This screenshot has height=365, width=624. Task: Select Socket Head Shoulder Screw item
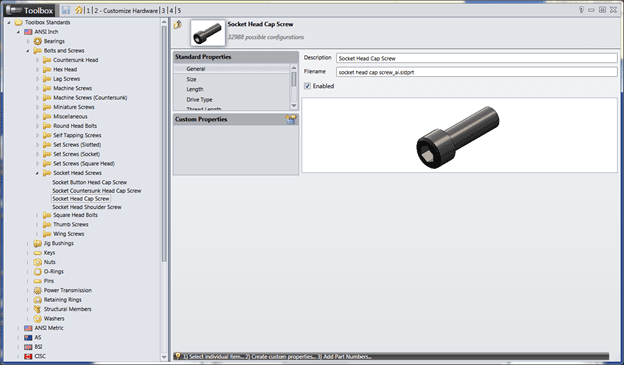[87, 207]
